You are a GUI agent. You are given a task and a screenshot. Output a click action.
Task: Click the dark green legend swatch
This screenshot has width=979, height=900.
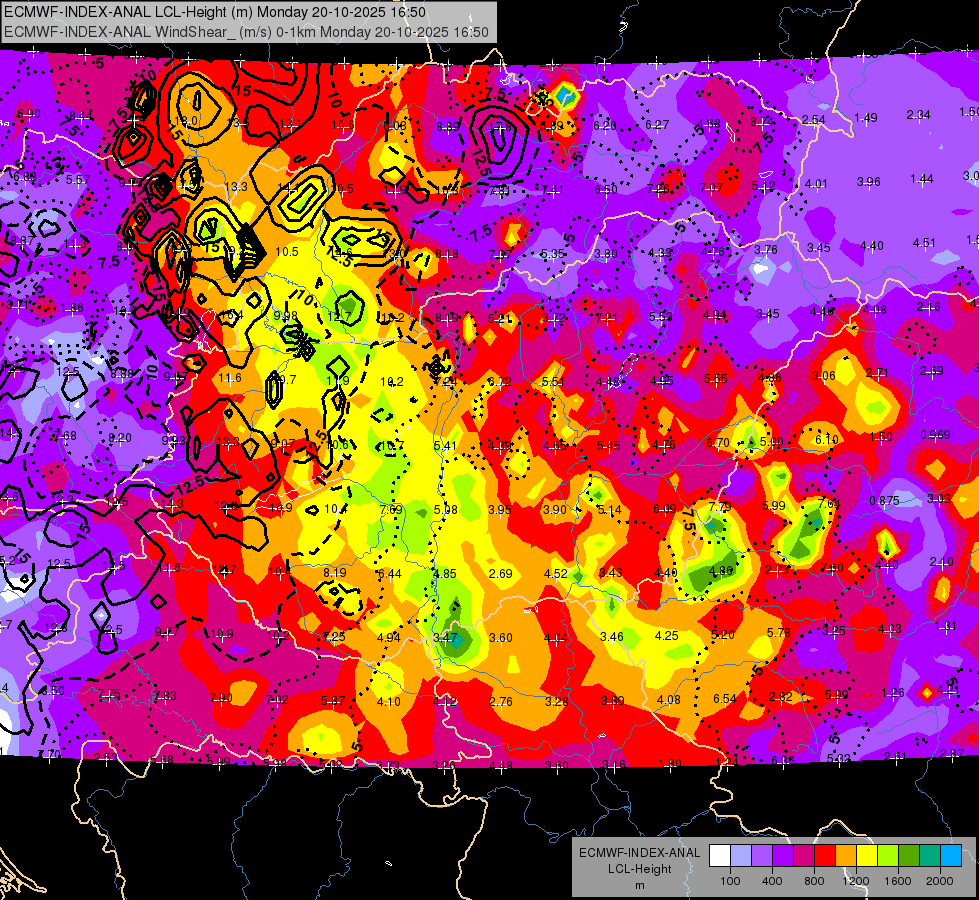click(x=908, y=856)
